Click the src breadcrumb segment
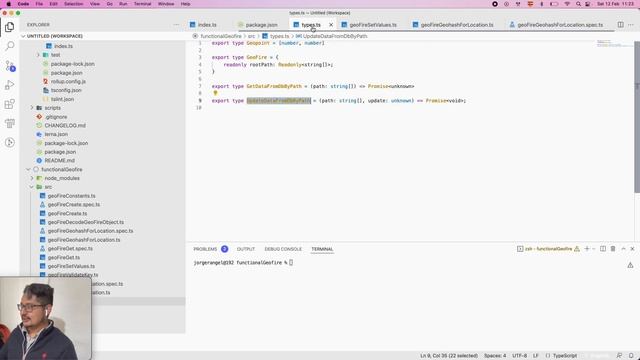Viewport: 640px width, 360px height. 251,36
